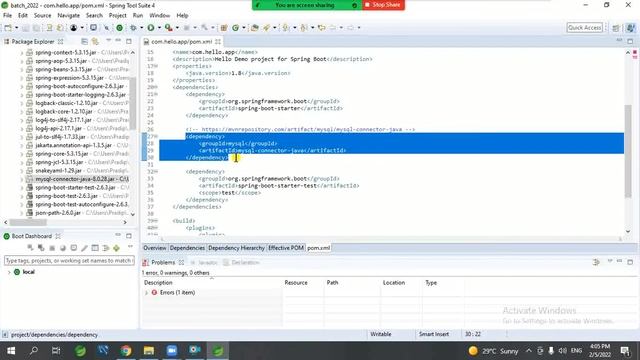Toggle fold marker on line 20 dependencies
This screenshot has width=640, height=360.
point(156,87)
